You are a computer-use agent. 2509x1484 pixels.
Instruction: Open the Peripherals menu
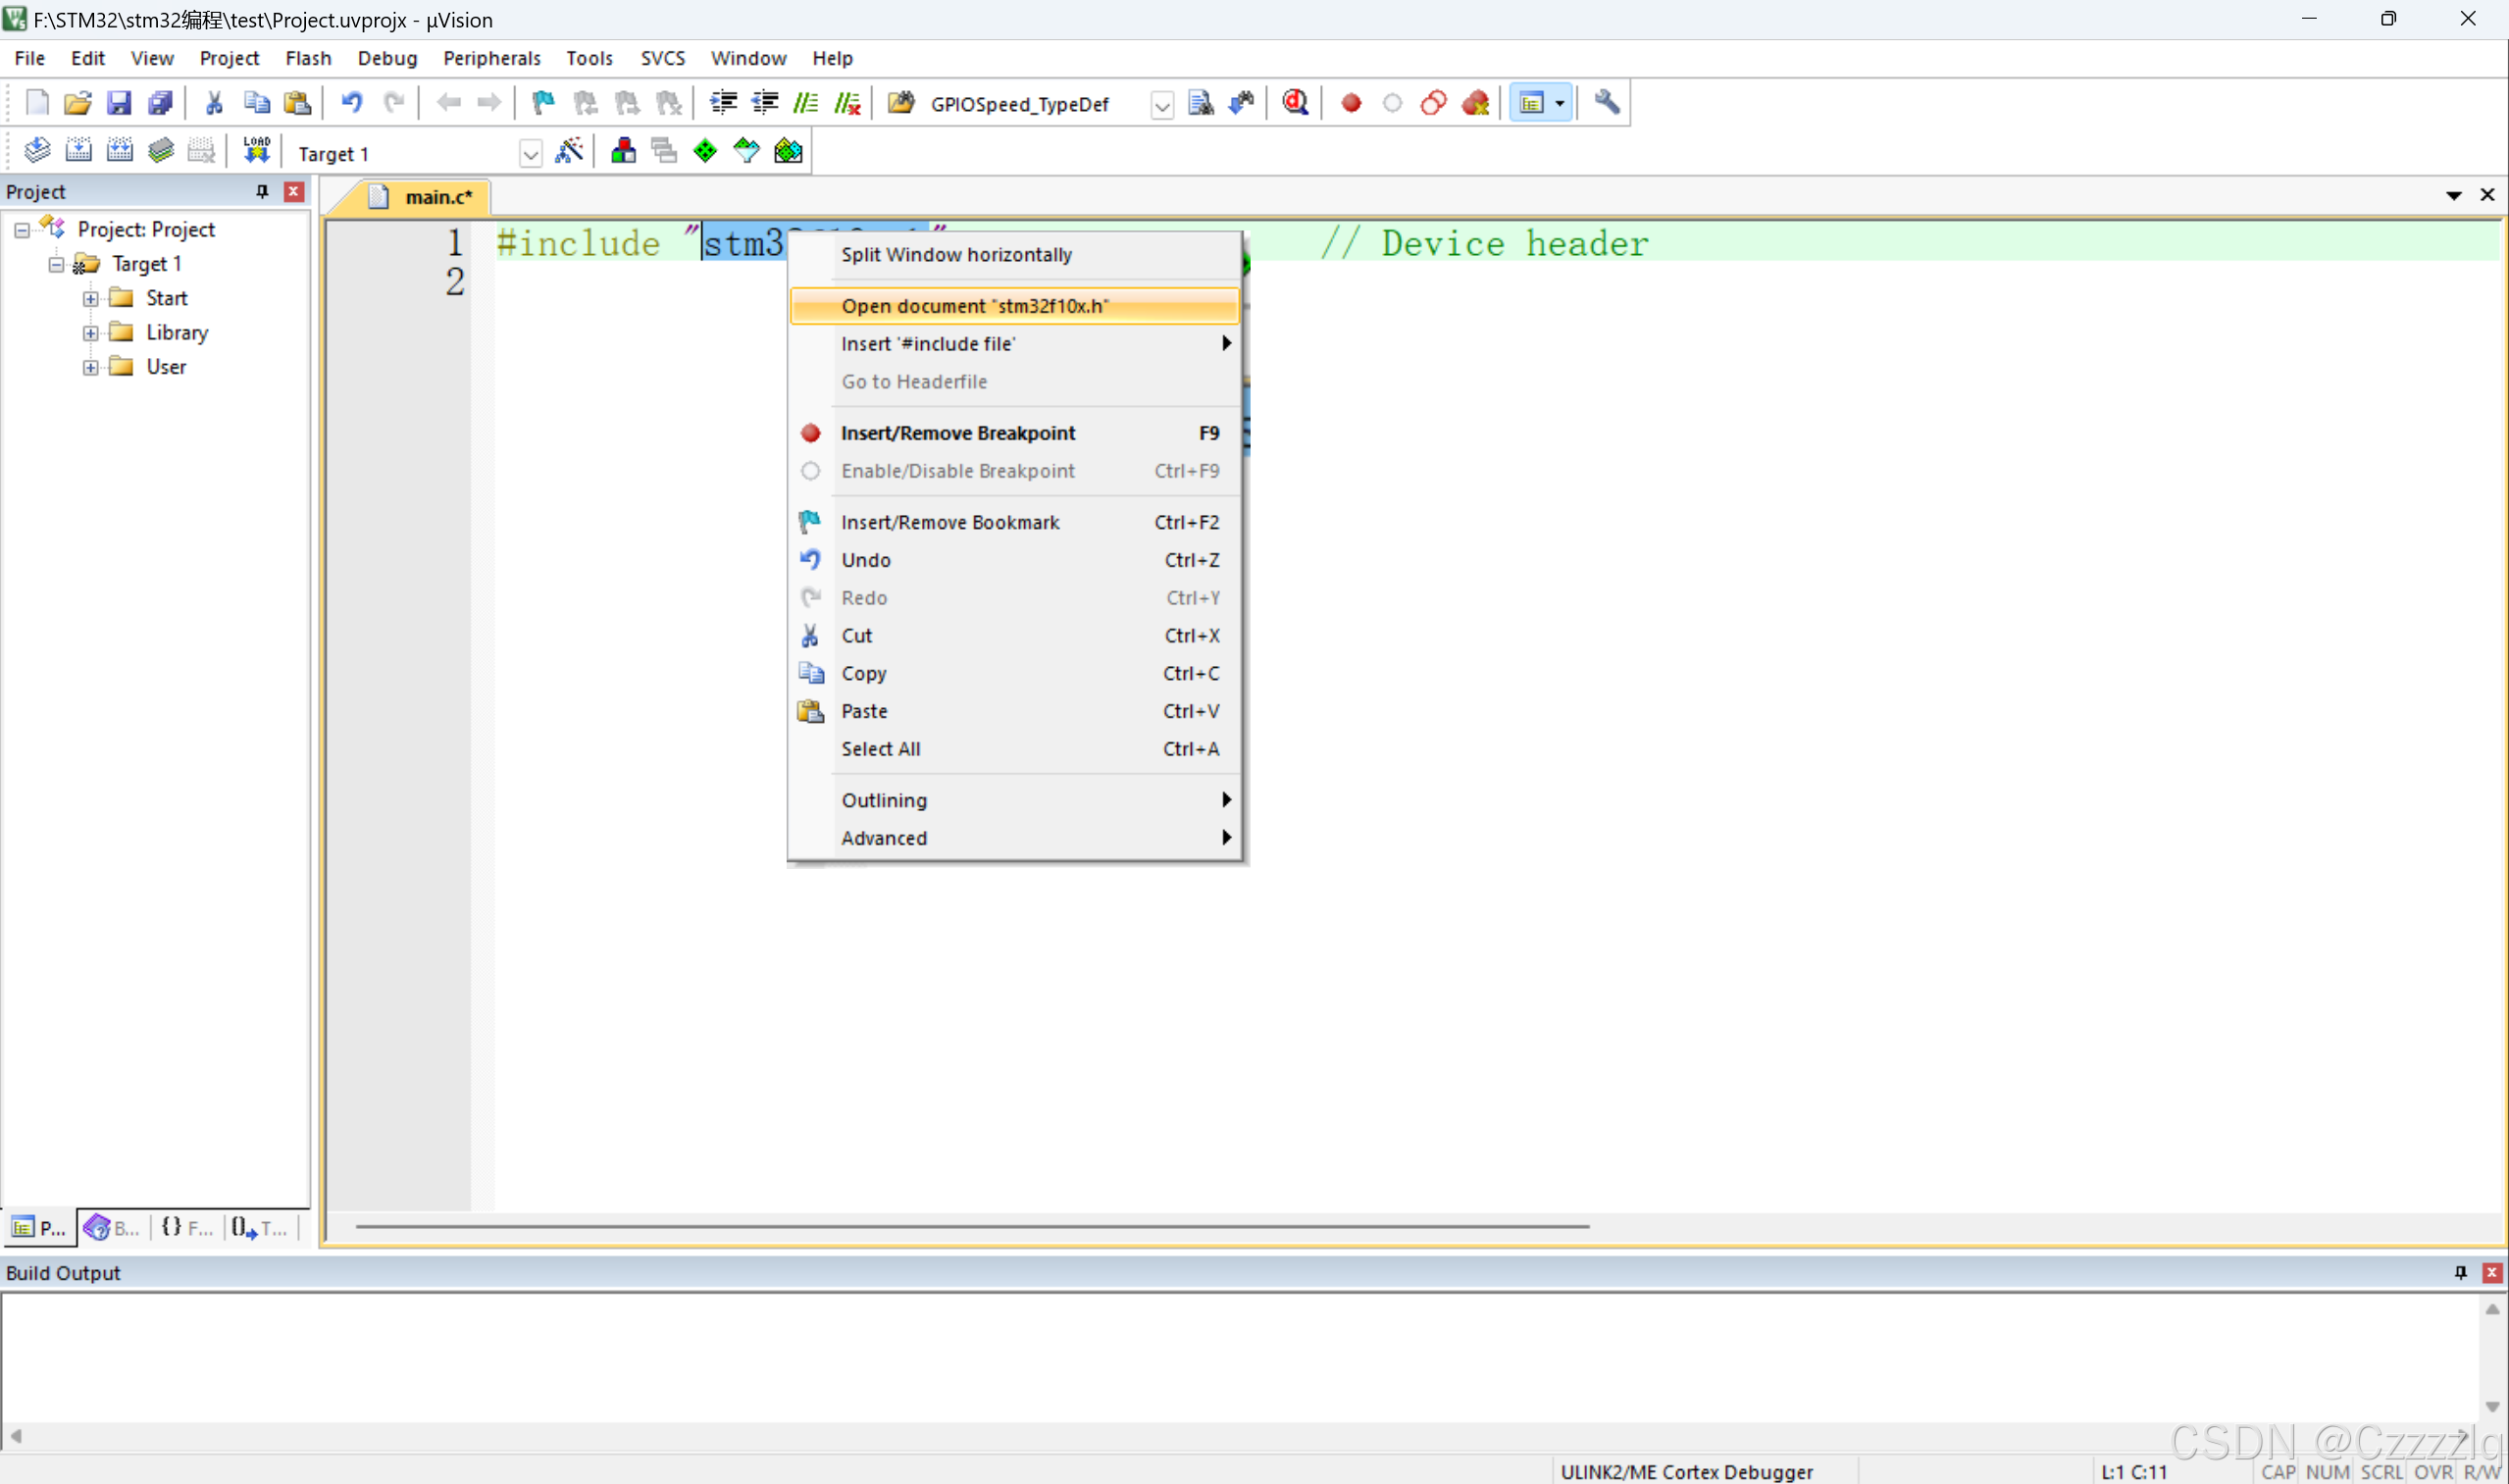pos(491,58)
